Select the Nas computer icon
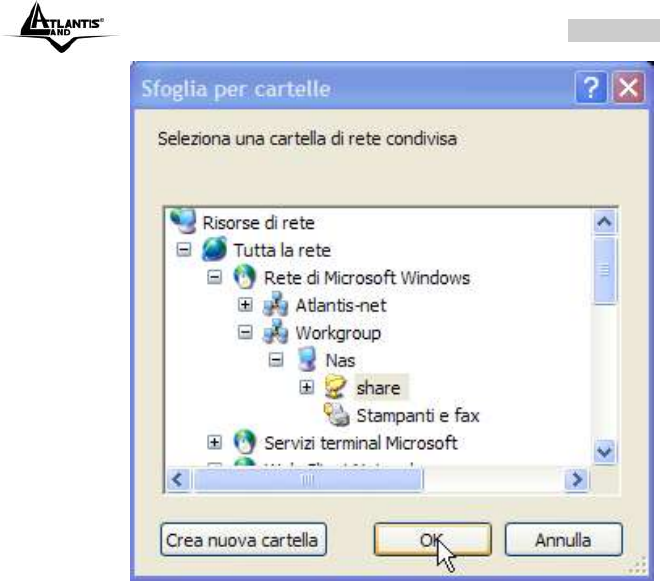This screenshot has width=660, height=581. pyautogui.click(x=306, y=359)
